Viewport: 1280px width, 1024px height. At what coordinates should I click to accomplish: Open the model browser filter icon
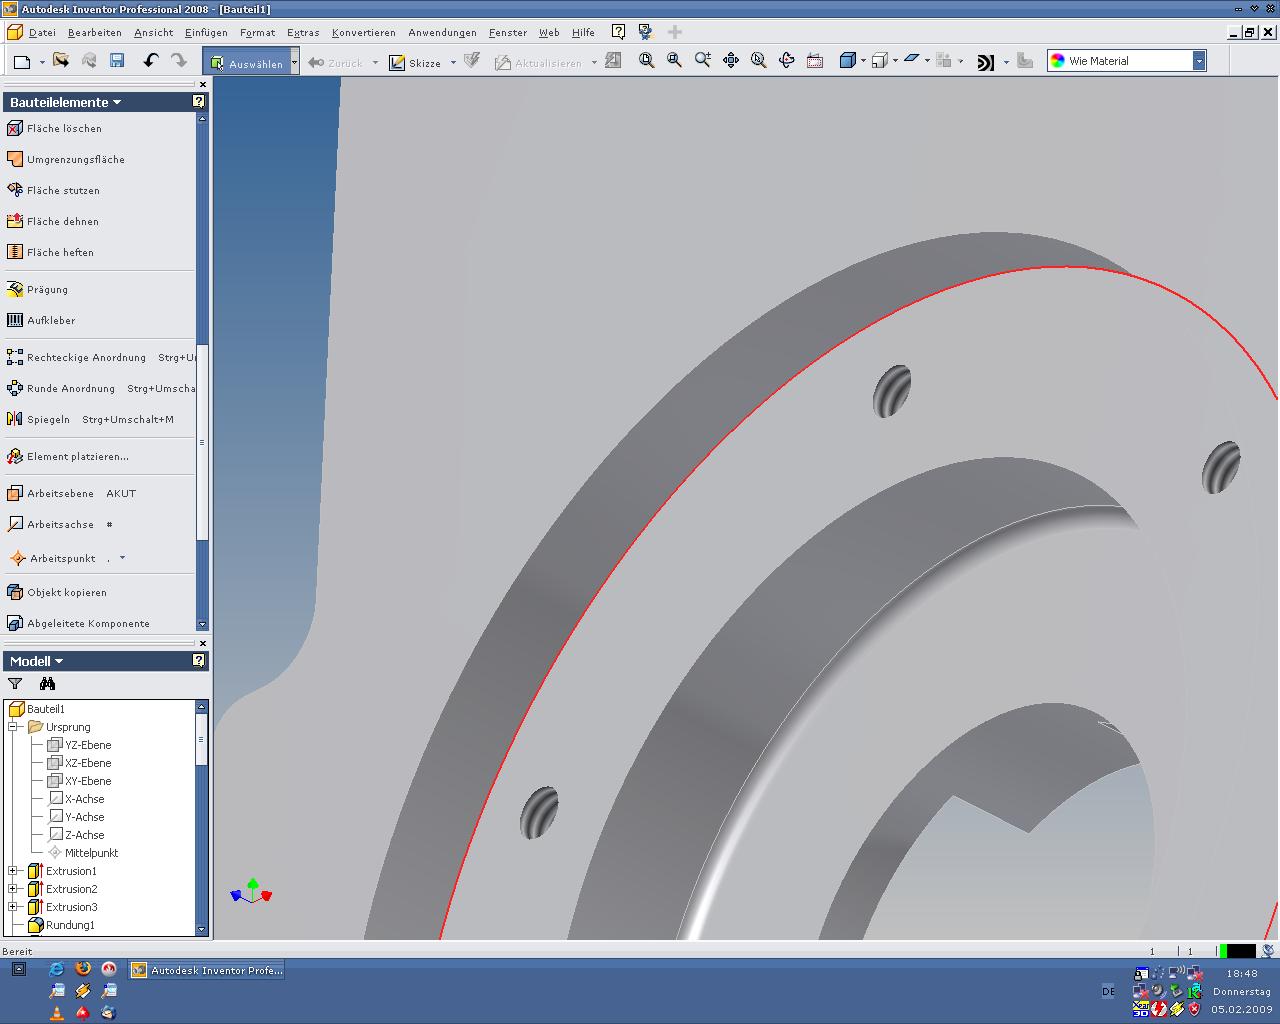pos(15,684)
